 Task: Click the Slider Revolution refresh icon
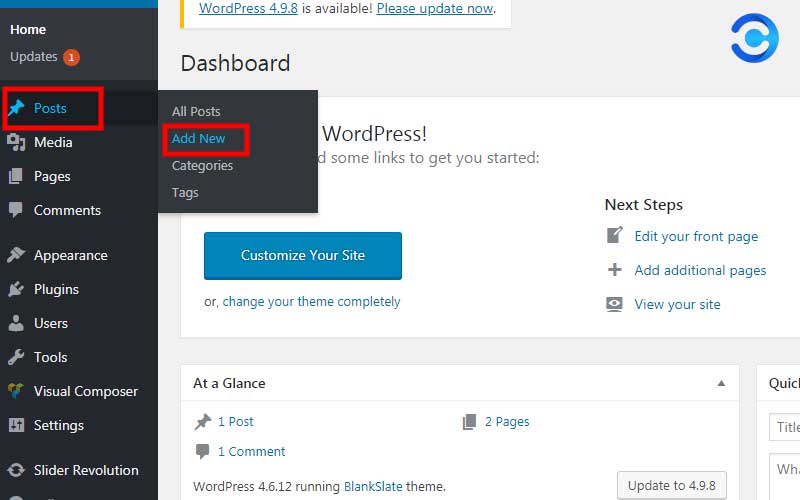[x=16, y=470]
